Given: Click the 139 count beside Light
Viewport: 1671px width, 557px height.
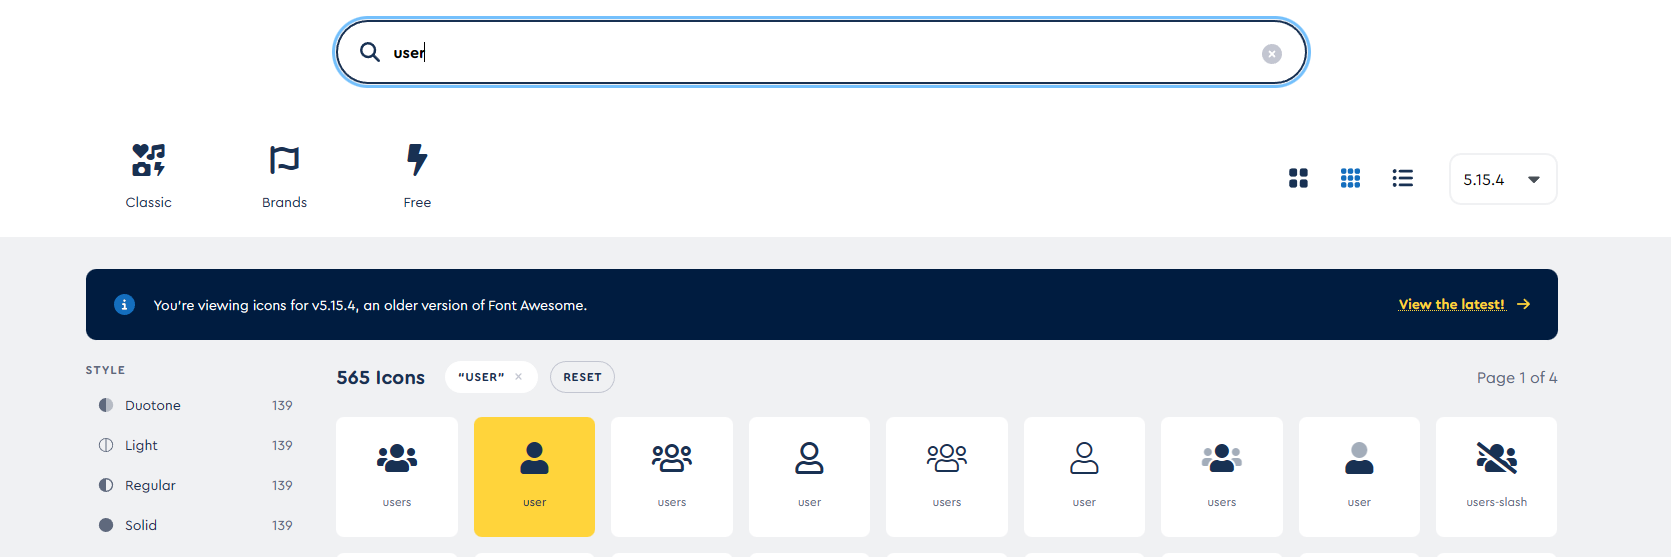Looking at the screenshot, I should pyautogui.click(x=282, y=445).
